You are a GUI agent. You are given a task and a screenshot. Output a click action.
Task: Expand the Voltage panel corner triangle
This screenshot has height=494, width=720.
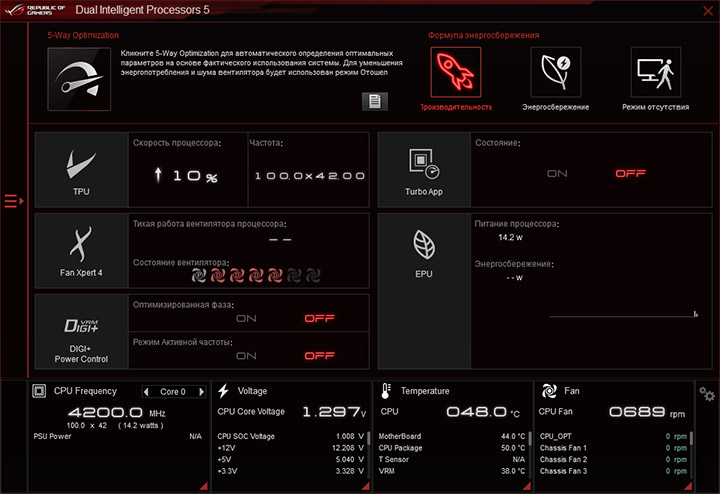pyautogui.click(x=366, y=486)
